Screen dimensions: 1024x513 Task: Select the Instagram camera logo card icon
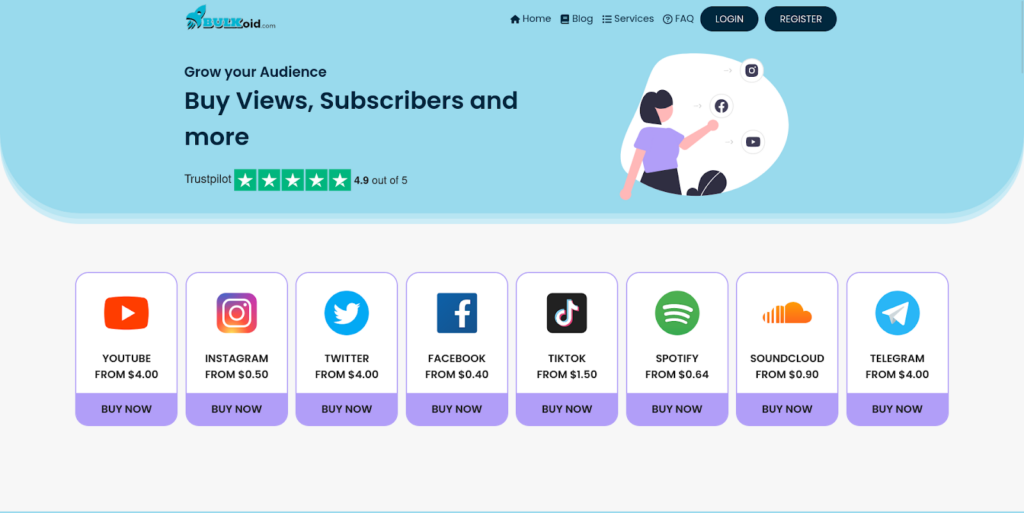[236, 313]
